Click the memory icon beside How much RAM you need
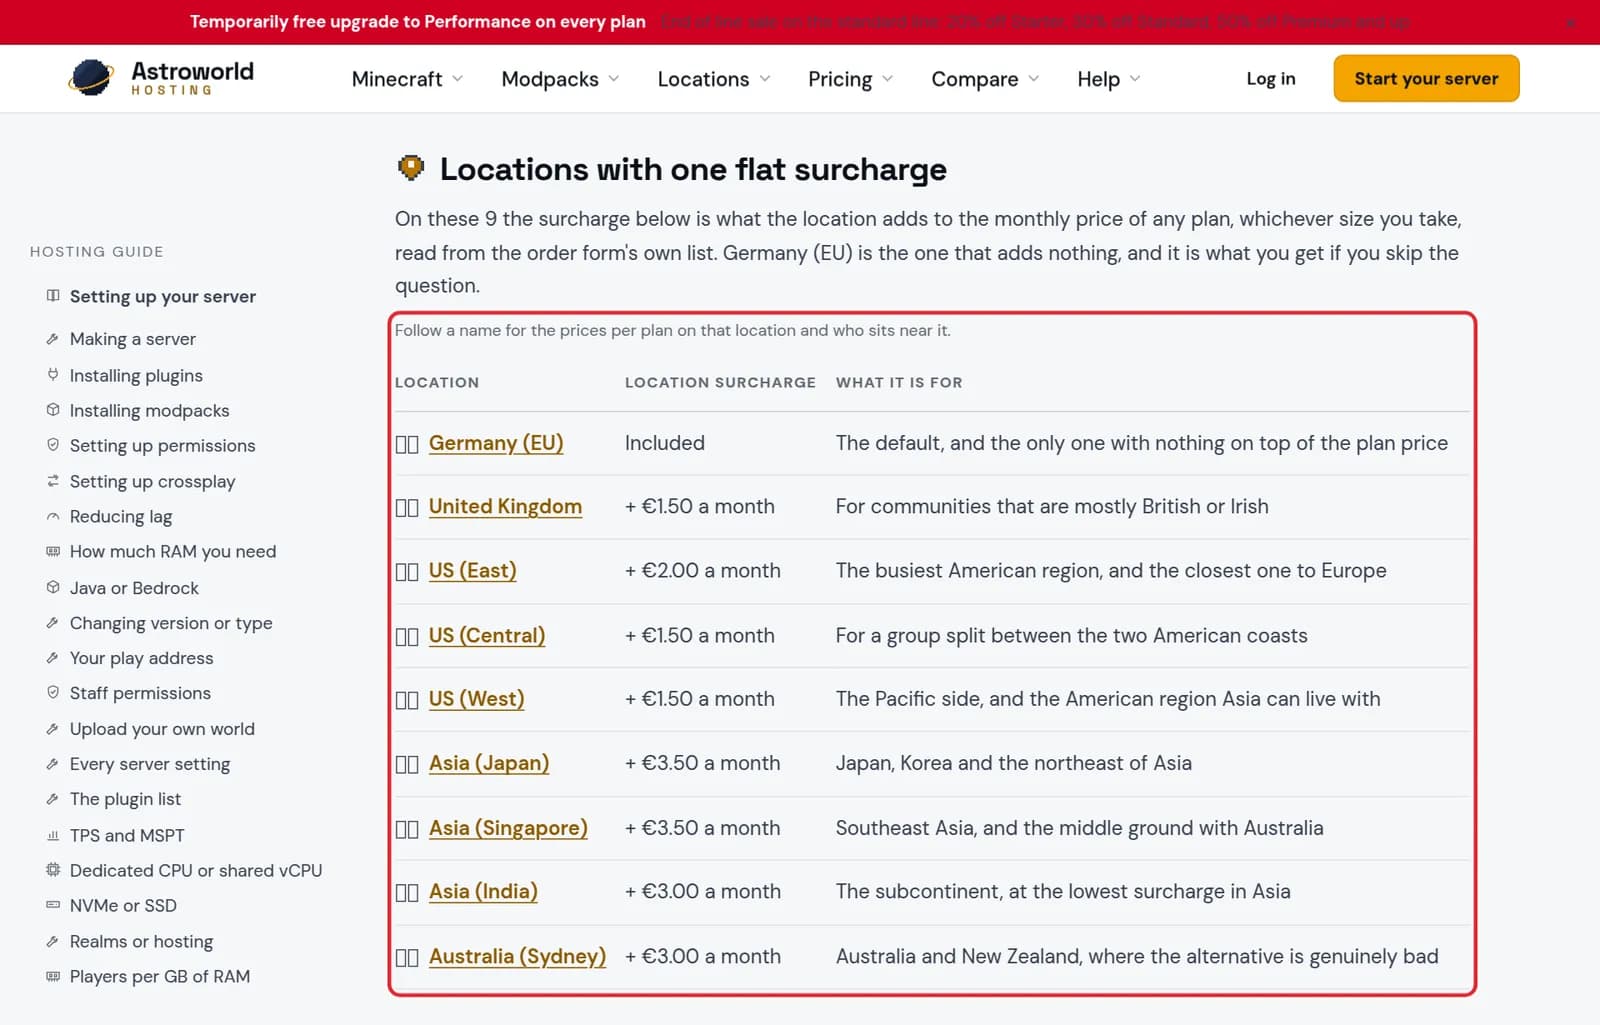The width and height of the screenshot is (1600, 1025). click(53, 551)
